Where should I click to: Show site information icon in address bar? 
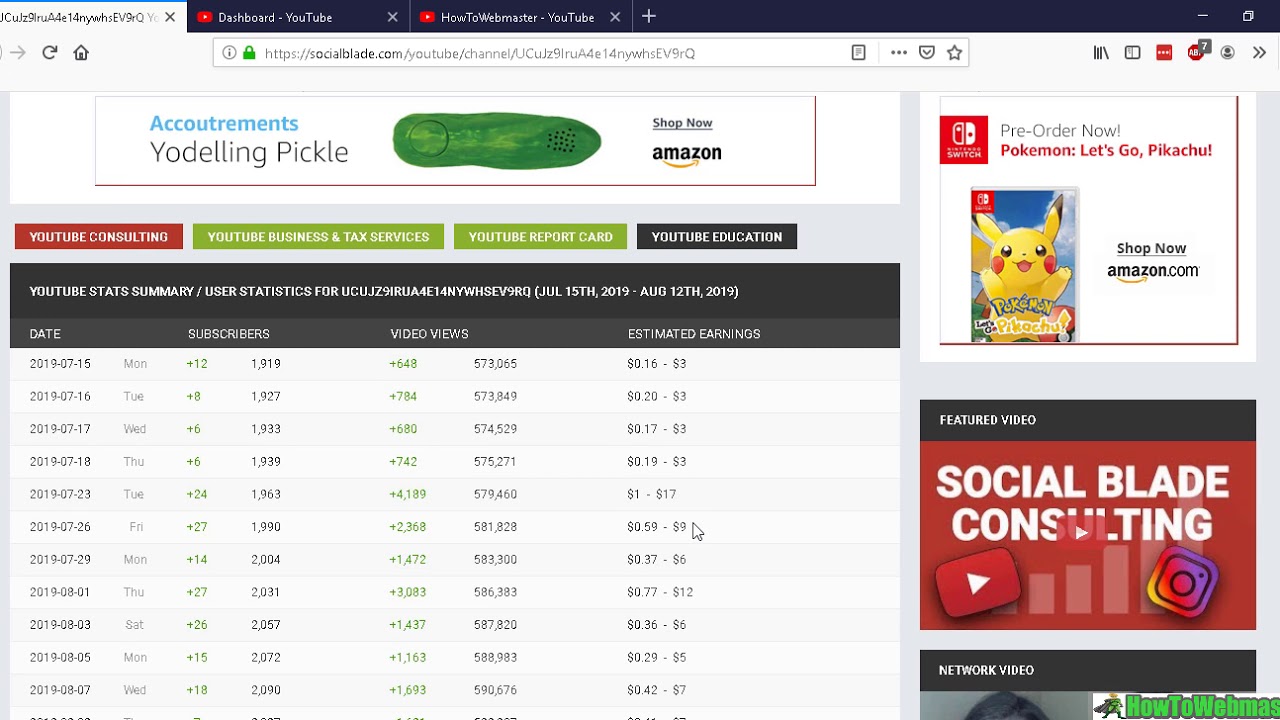click(x=229, y=53)
